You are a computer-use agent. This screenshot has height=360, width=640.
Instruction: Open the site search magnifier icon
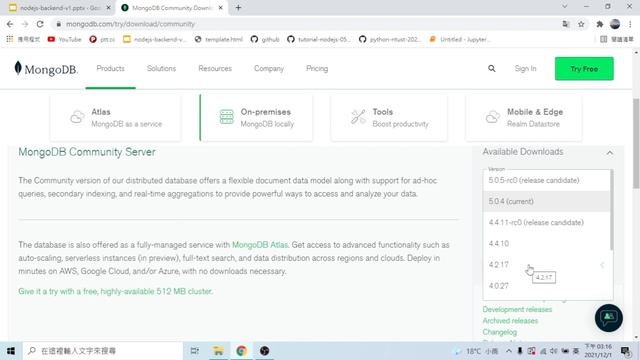(x=491, y=69)
